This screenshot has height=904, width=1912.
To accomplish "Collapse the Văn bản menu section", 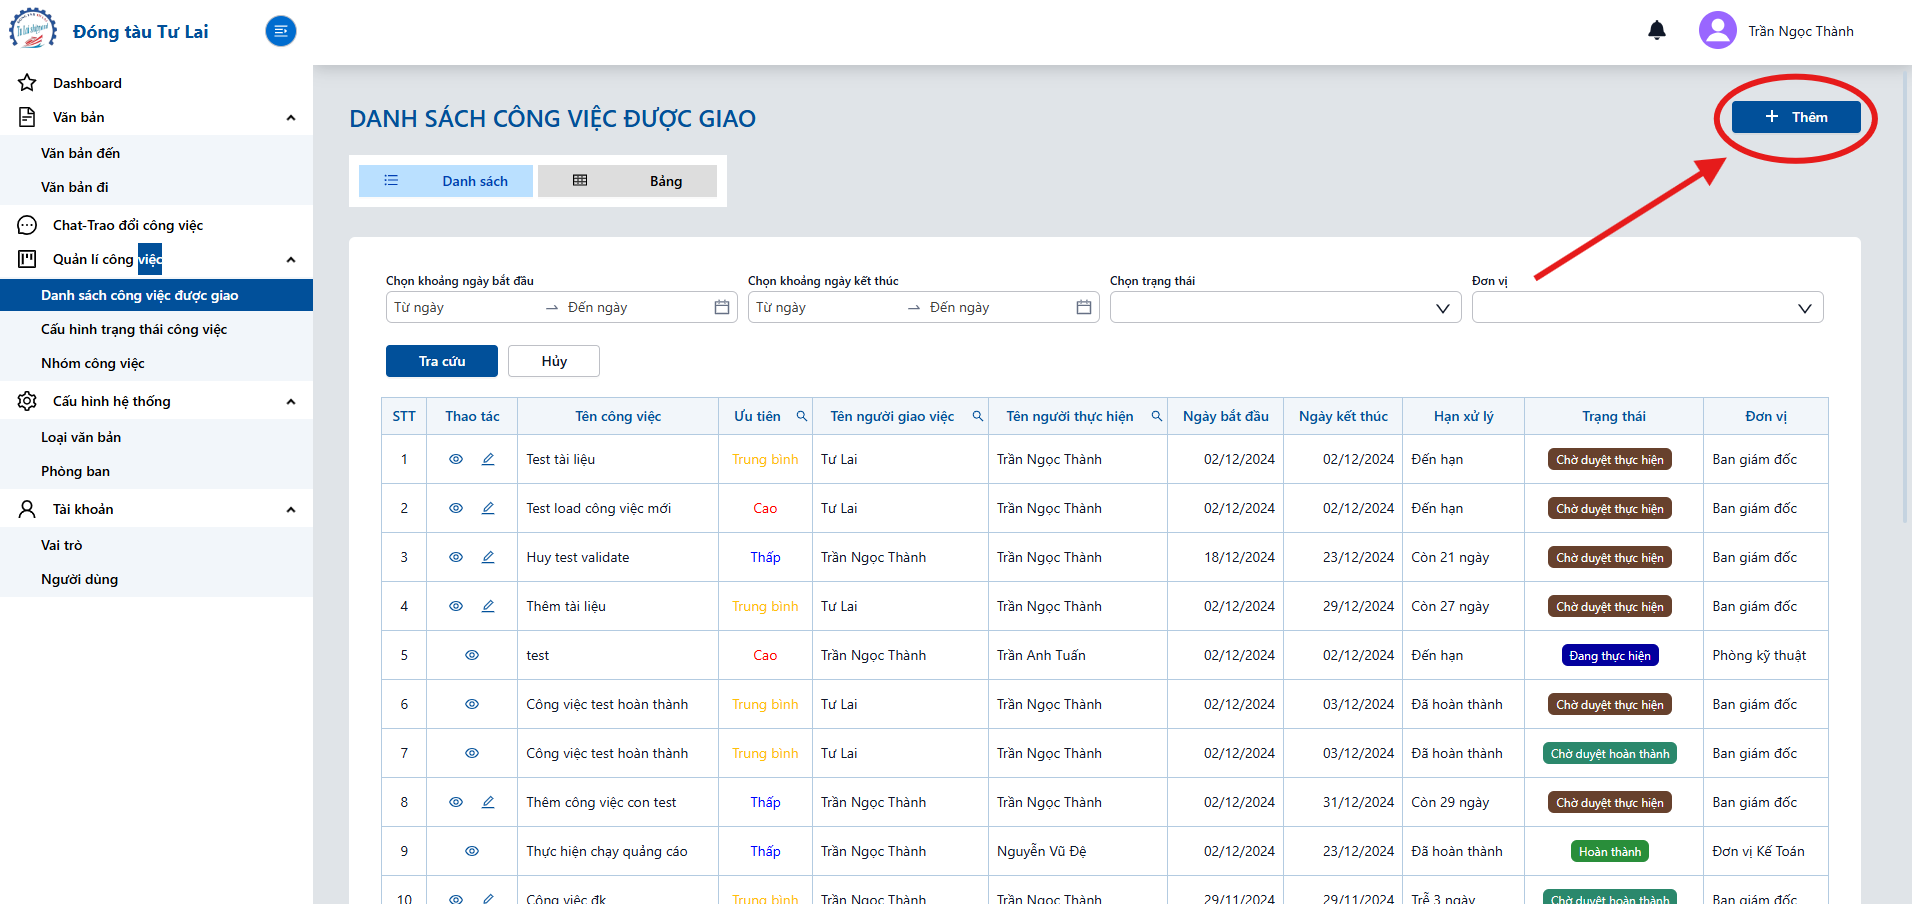I will point(291,118).
